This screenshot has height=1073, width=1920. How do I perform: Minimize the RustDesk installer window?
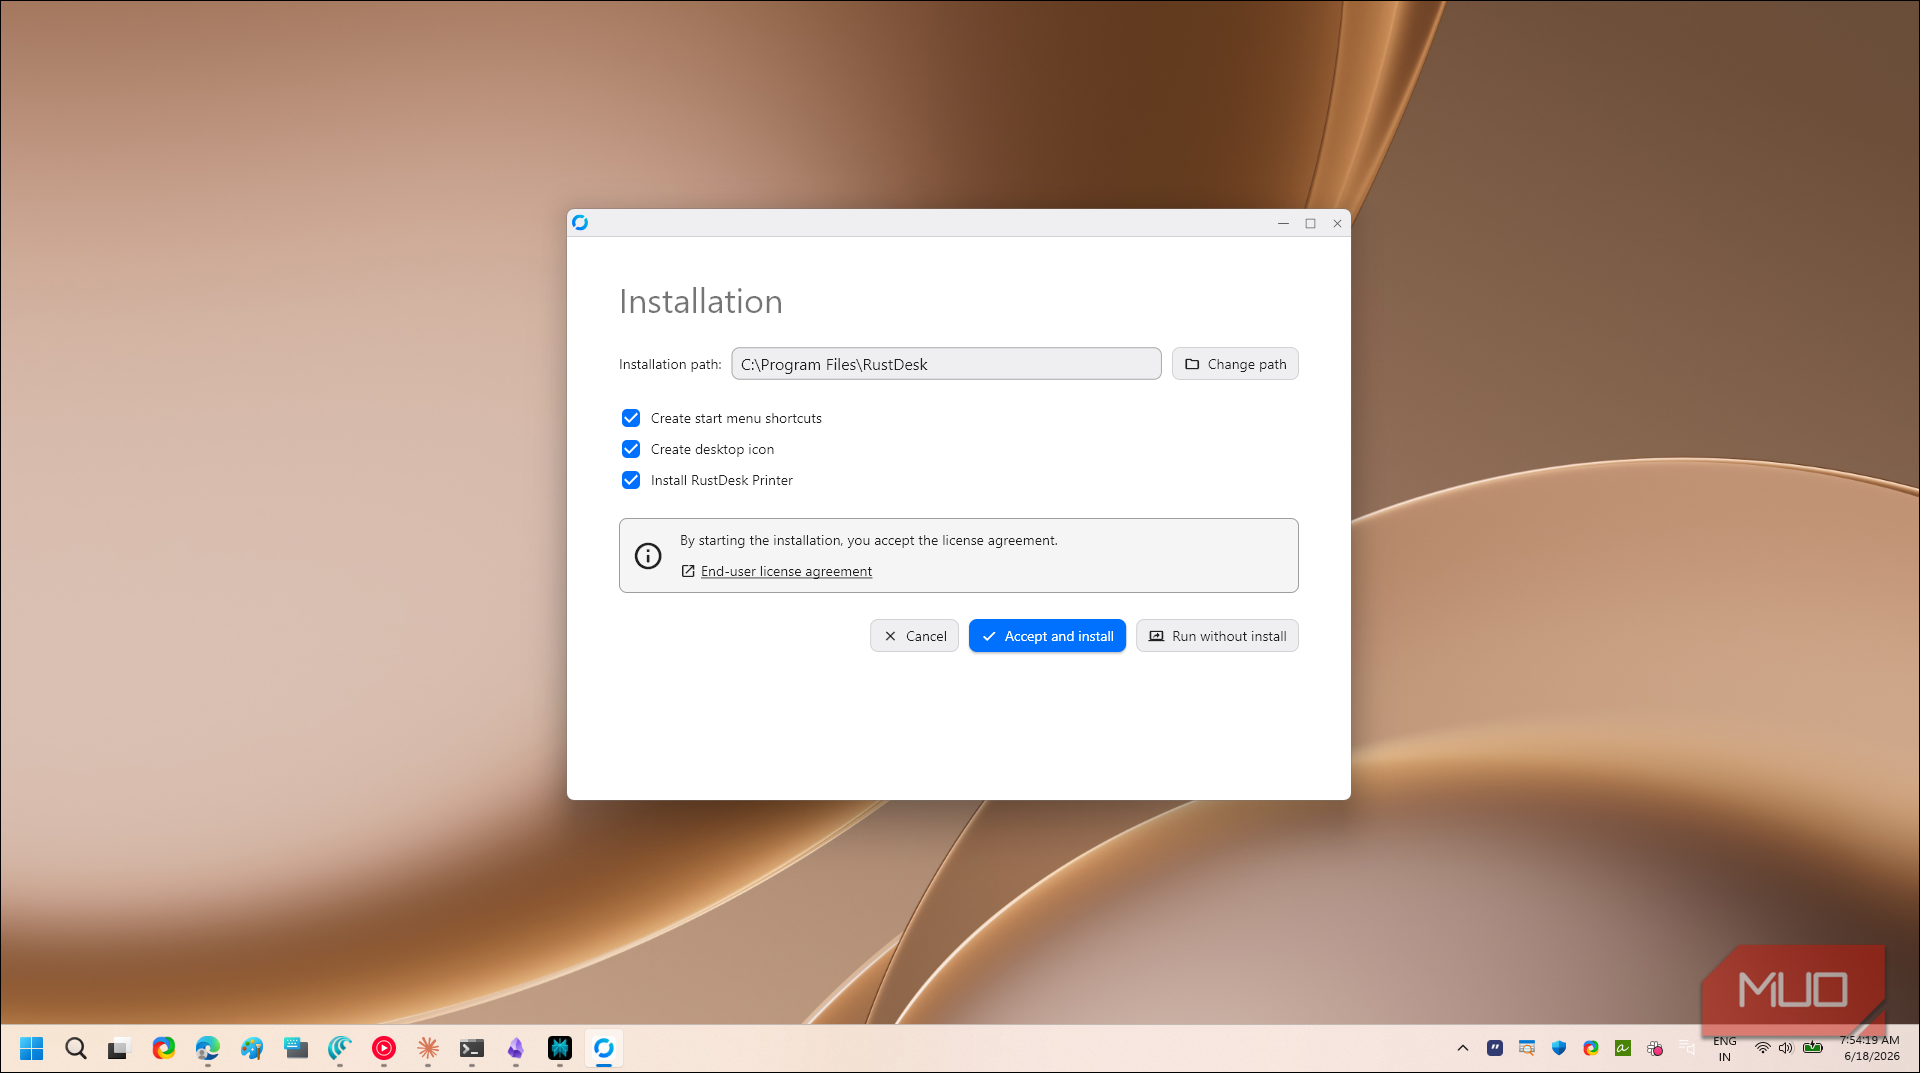point(1283,223)
